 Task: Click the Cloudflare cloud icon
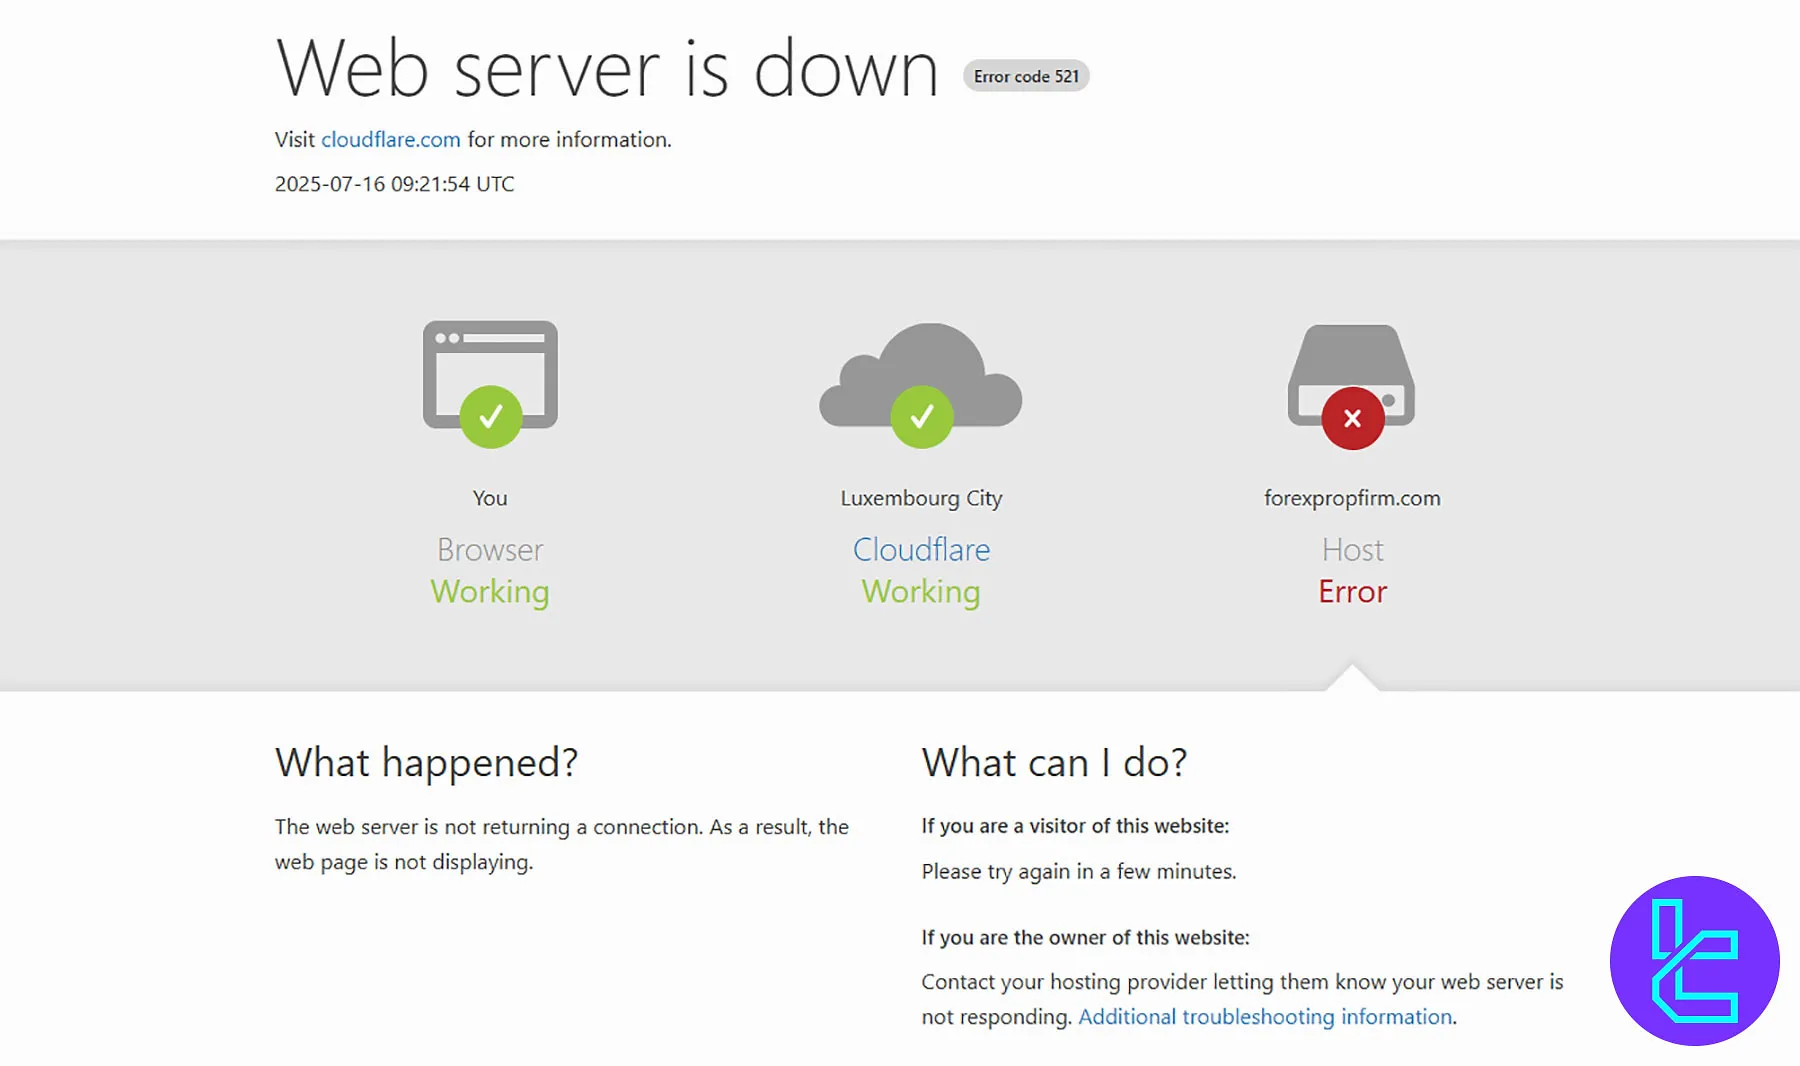(x=921, y=385)
